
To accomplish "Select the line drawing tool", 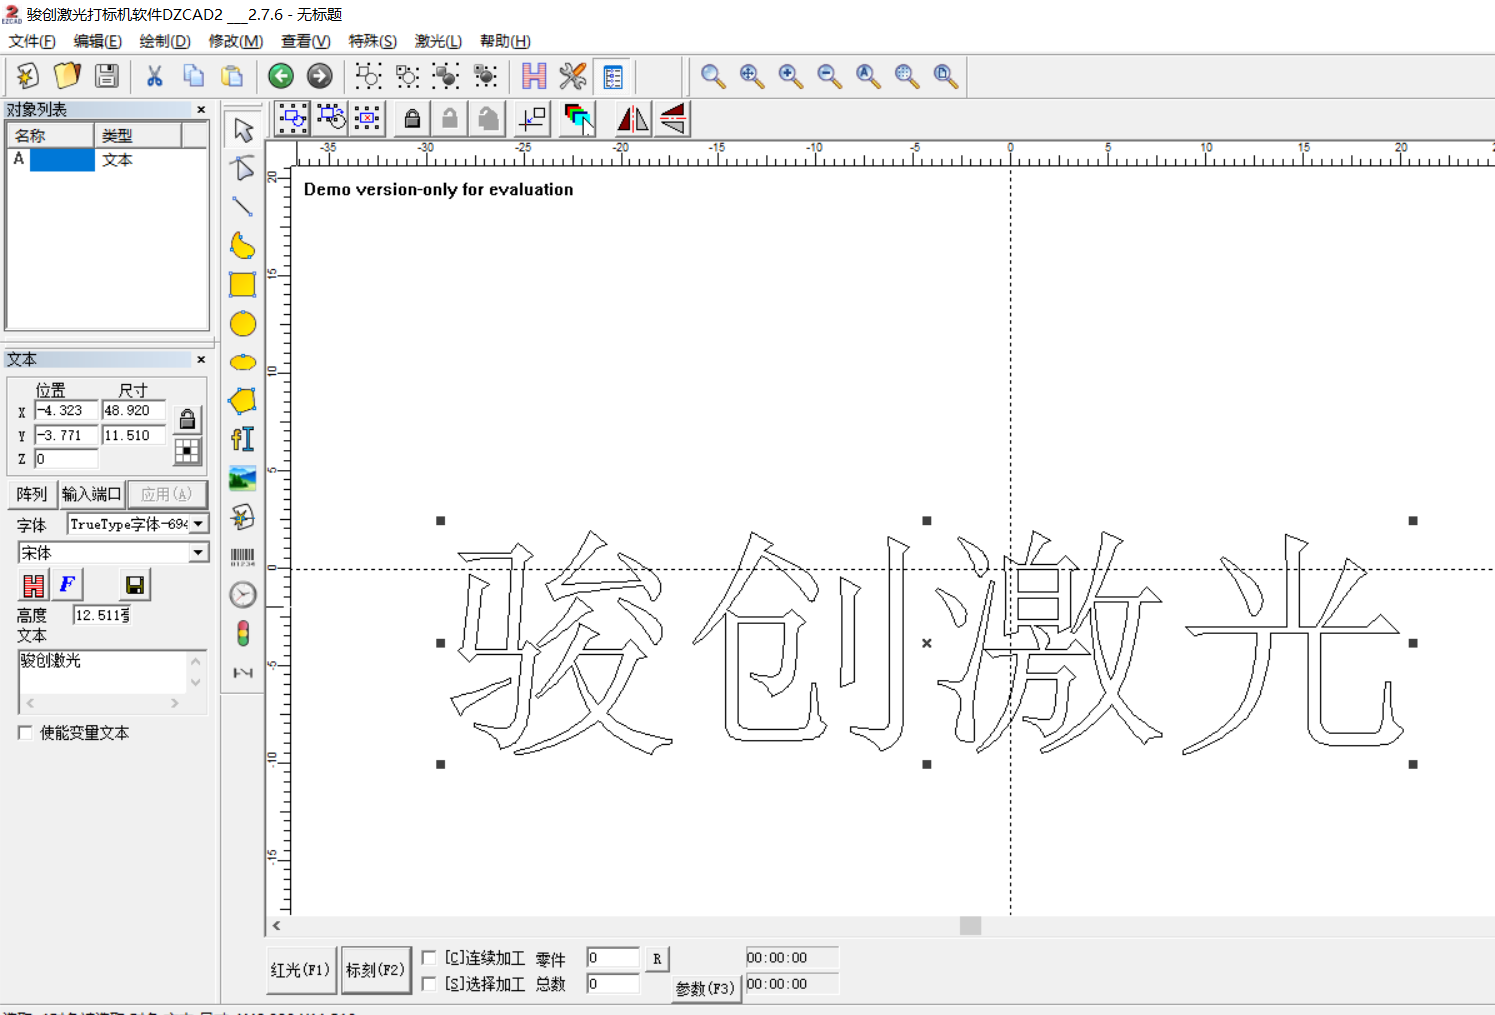I will pyautogui.click(x=243, y=207).
